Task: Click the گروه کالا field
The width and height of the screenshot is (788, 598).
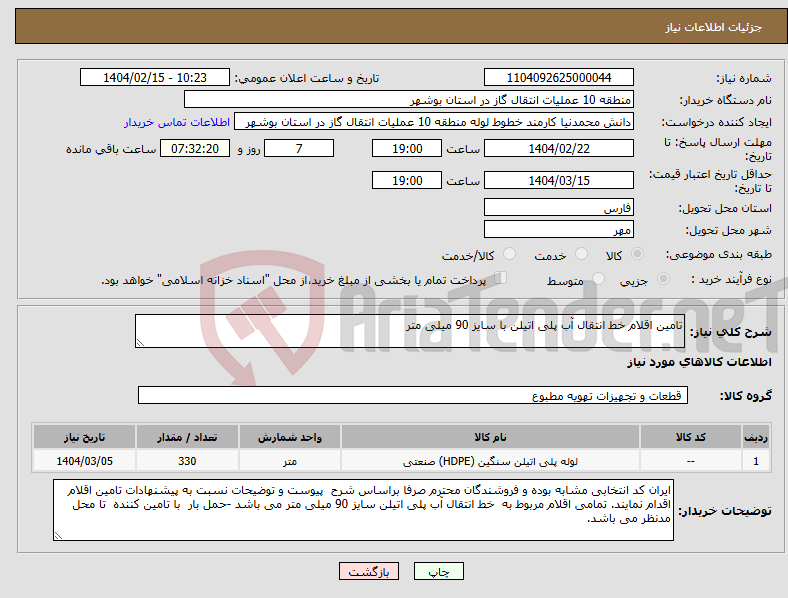Action: [413, 395]
